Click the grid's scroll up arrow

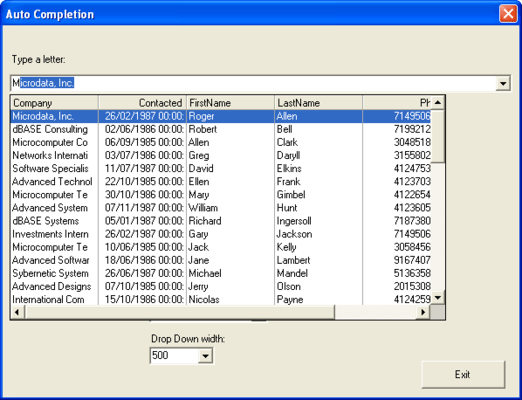point(438,102)
